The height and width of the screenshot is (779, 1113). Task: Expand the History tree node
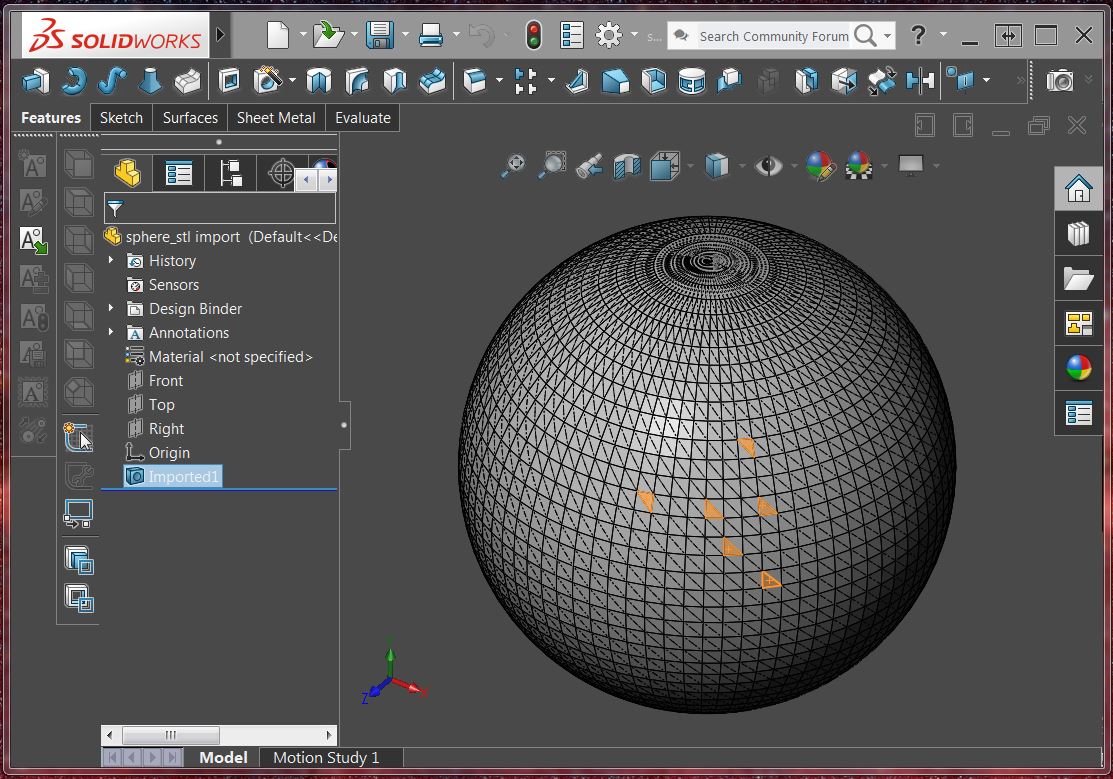111,261
